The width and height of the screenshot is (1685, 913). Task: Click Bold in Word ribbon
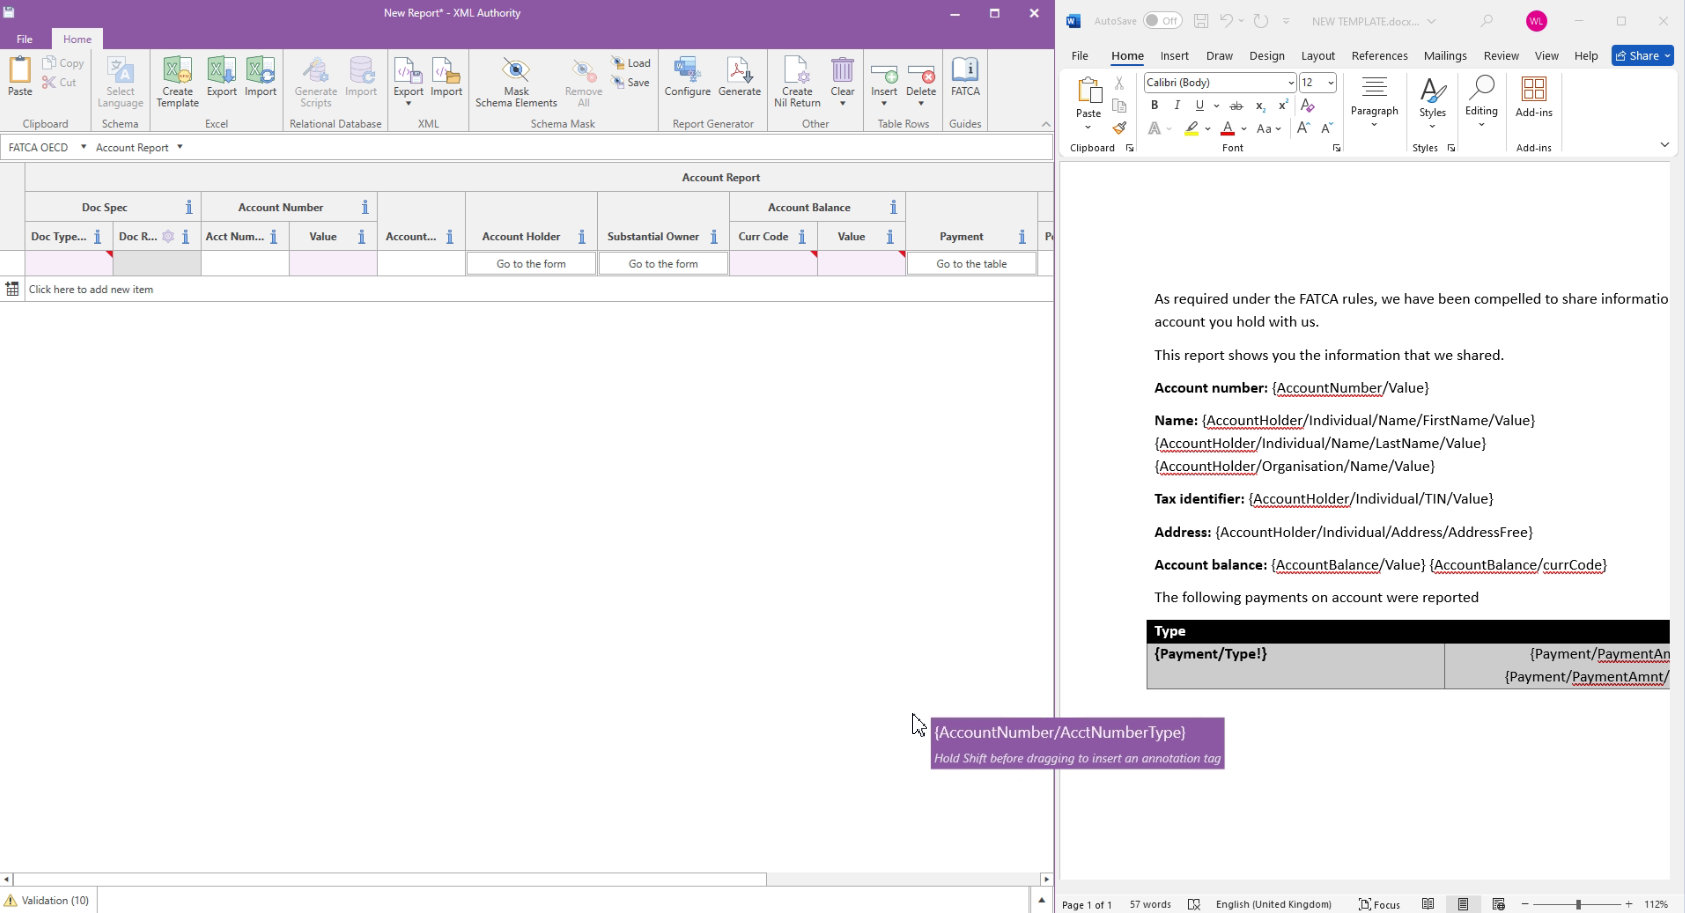point(1155,105)
